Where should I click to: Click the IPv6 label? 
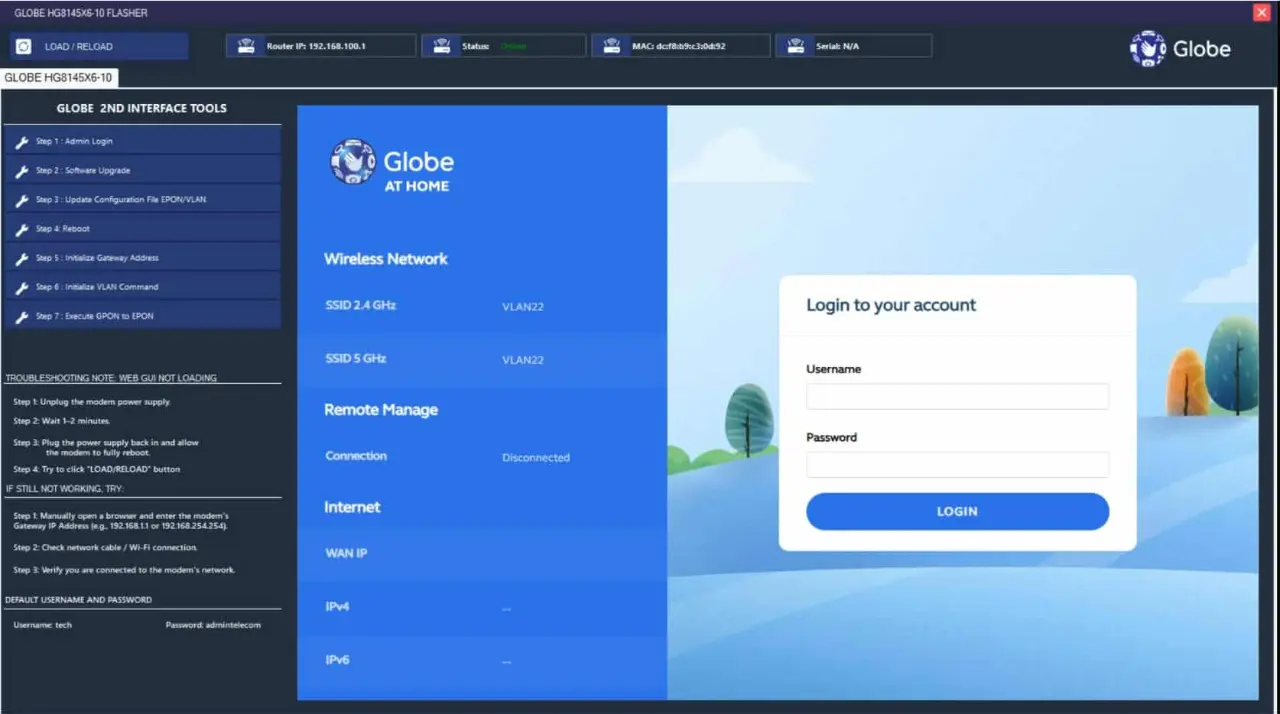tap(337, 660)
